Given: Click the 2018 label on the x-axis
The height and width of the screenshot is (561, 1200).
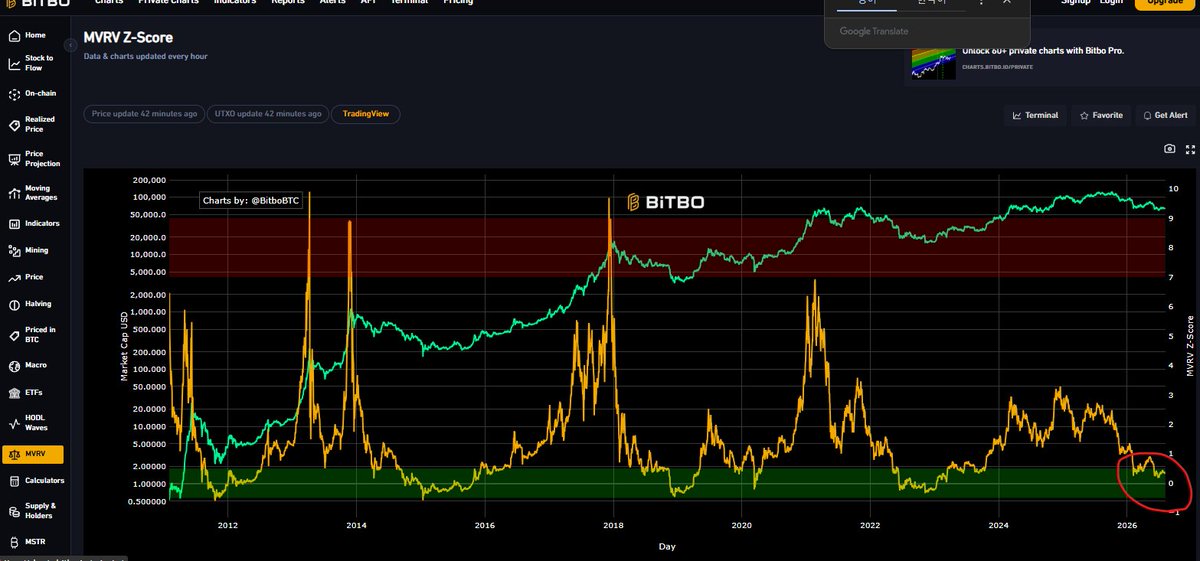Looking at the screenshot, I should coord(613,525).
